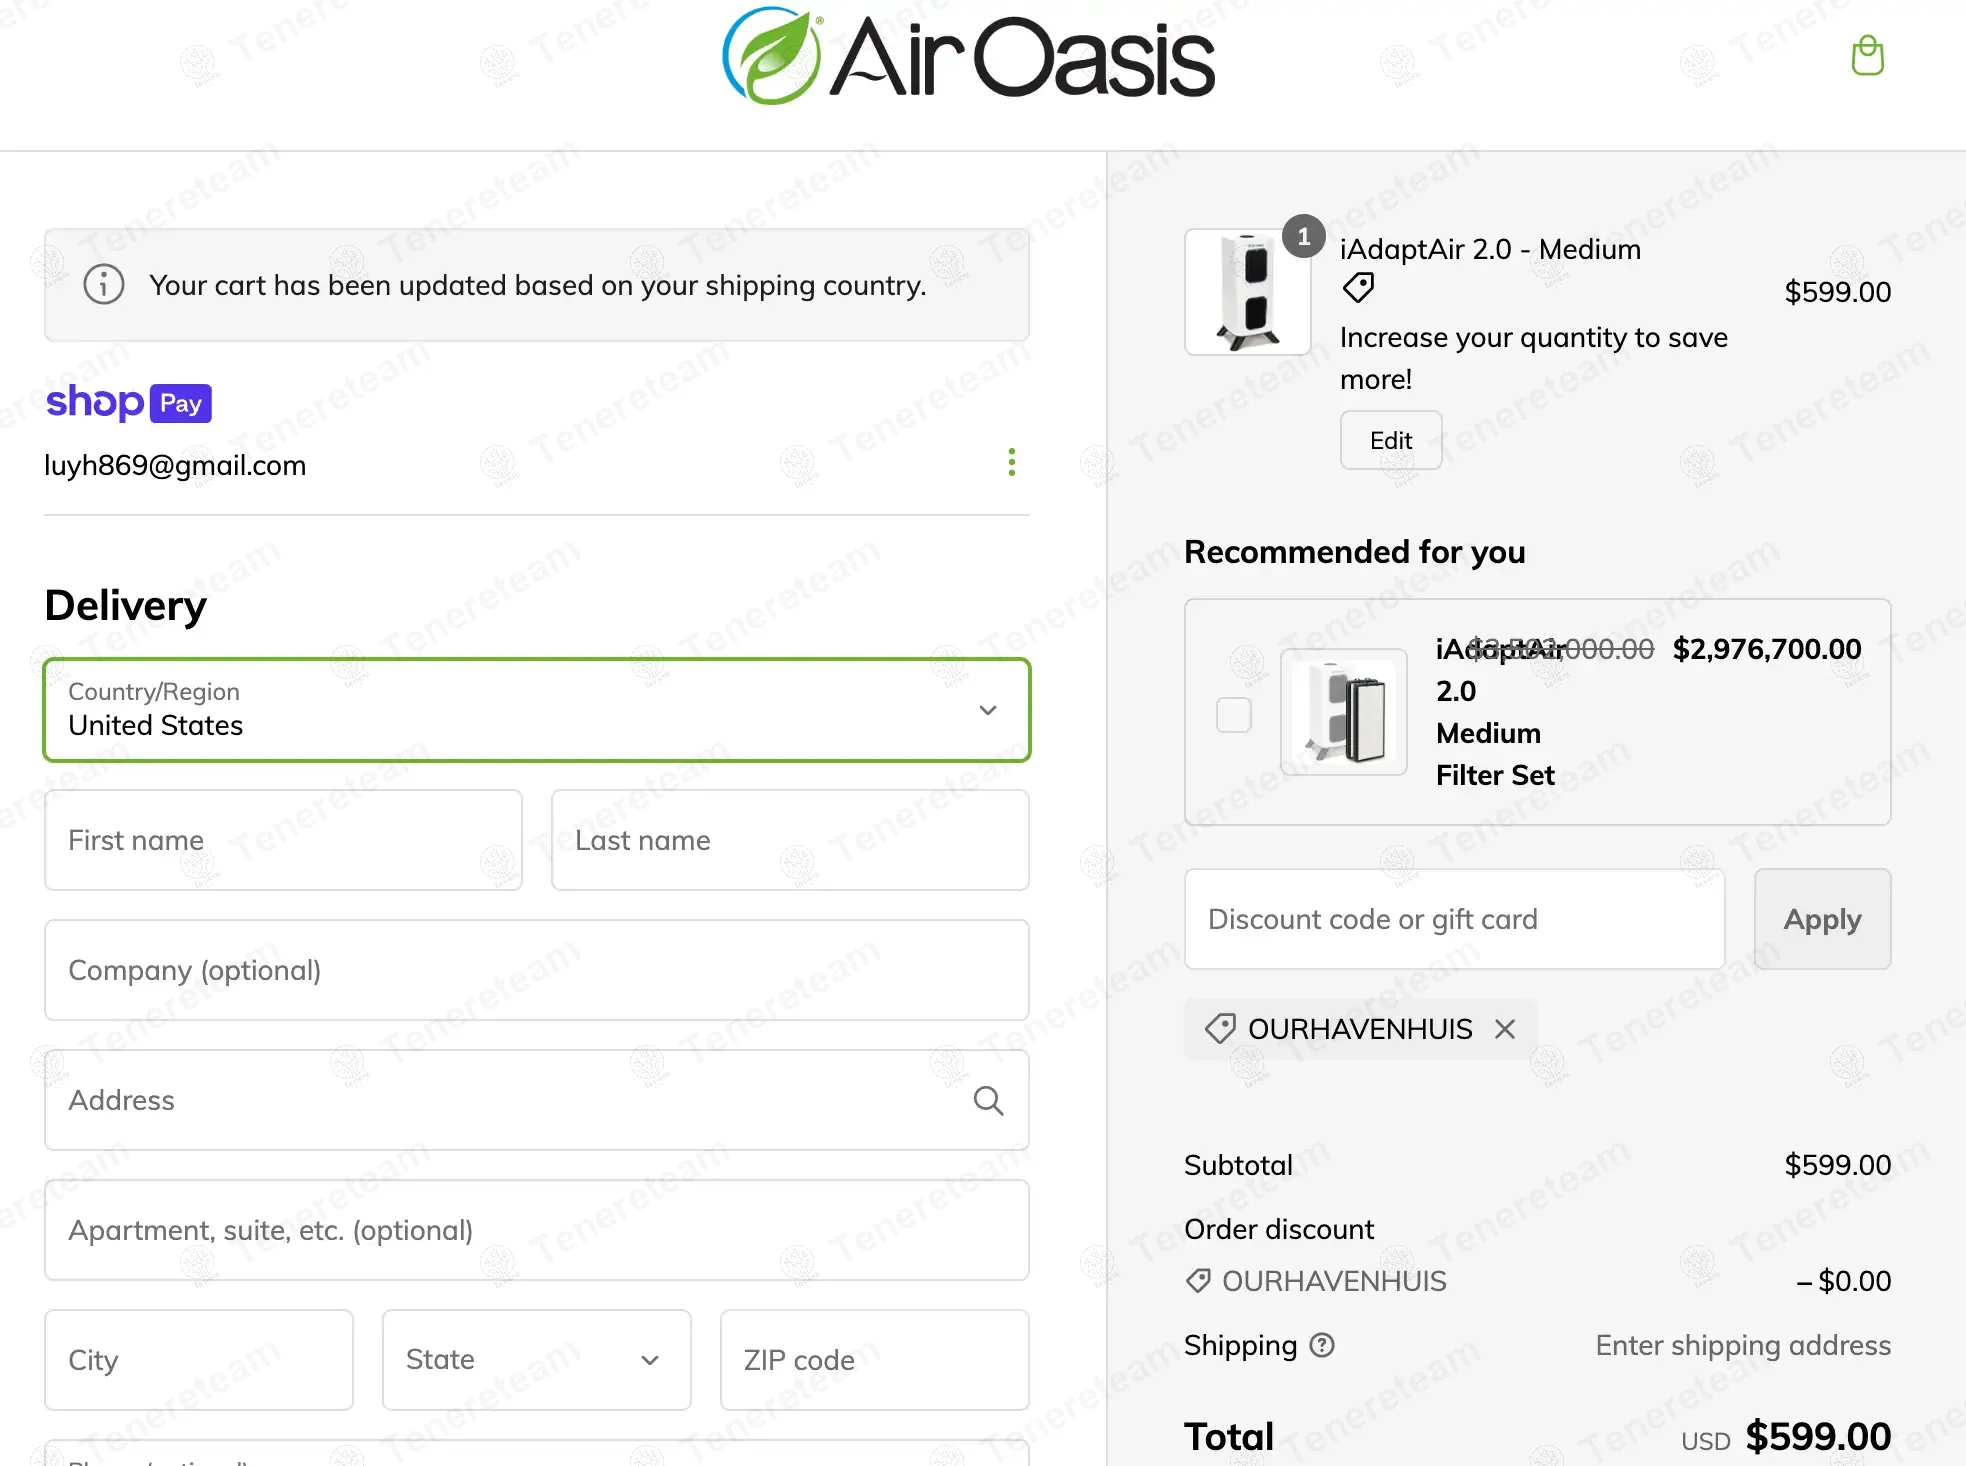Click the ZIP code input field
The image size is (1966, 1466).
(874, 1360)
